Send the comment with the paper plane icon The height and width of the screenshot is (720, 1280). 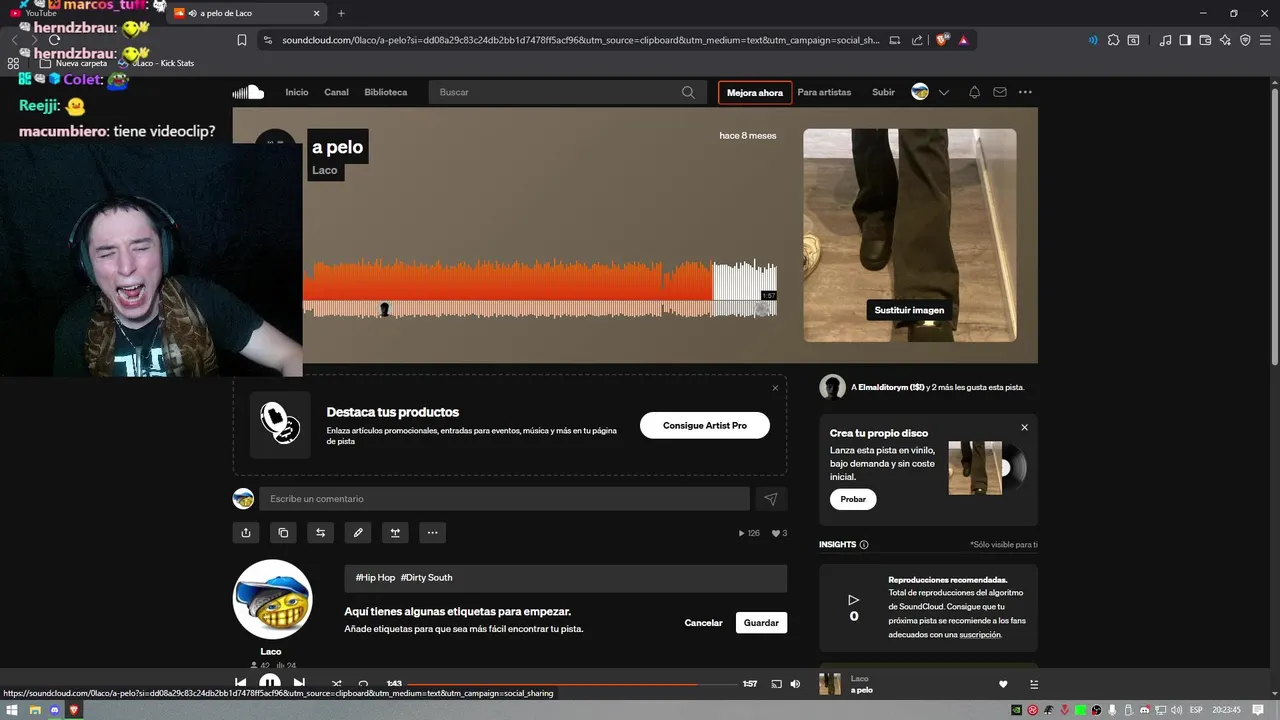(771, 499)
